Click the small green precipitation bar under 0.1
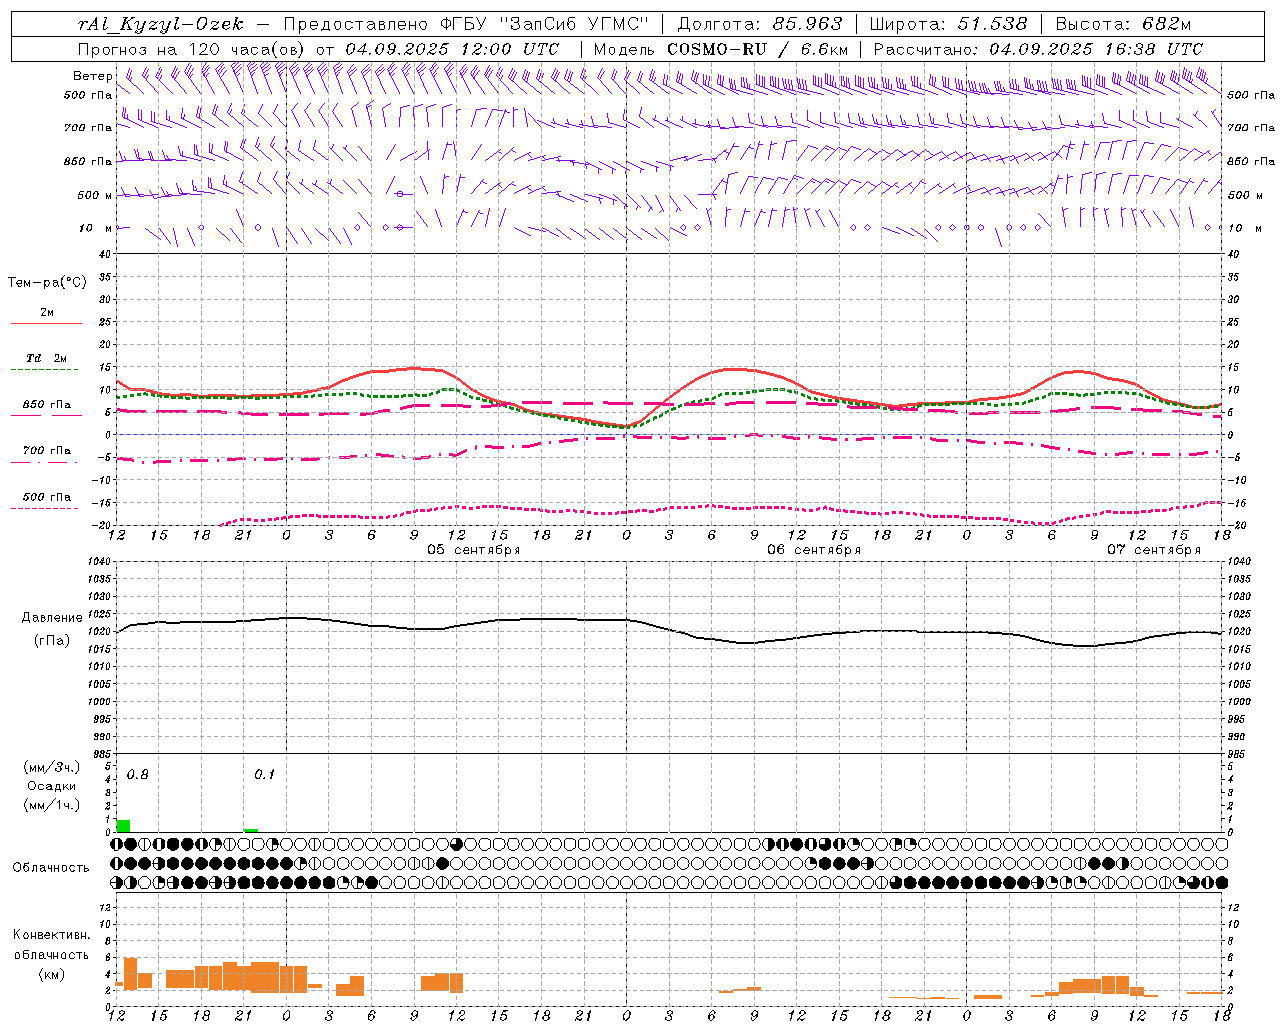This screenshot has height=1024, width=1280. point(251,830)
